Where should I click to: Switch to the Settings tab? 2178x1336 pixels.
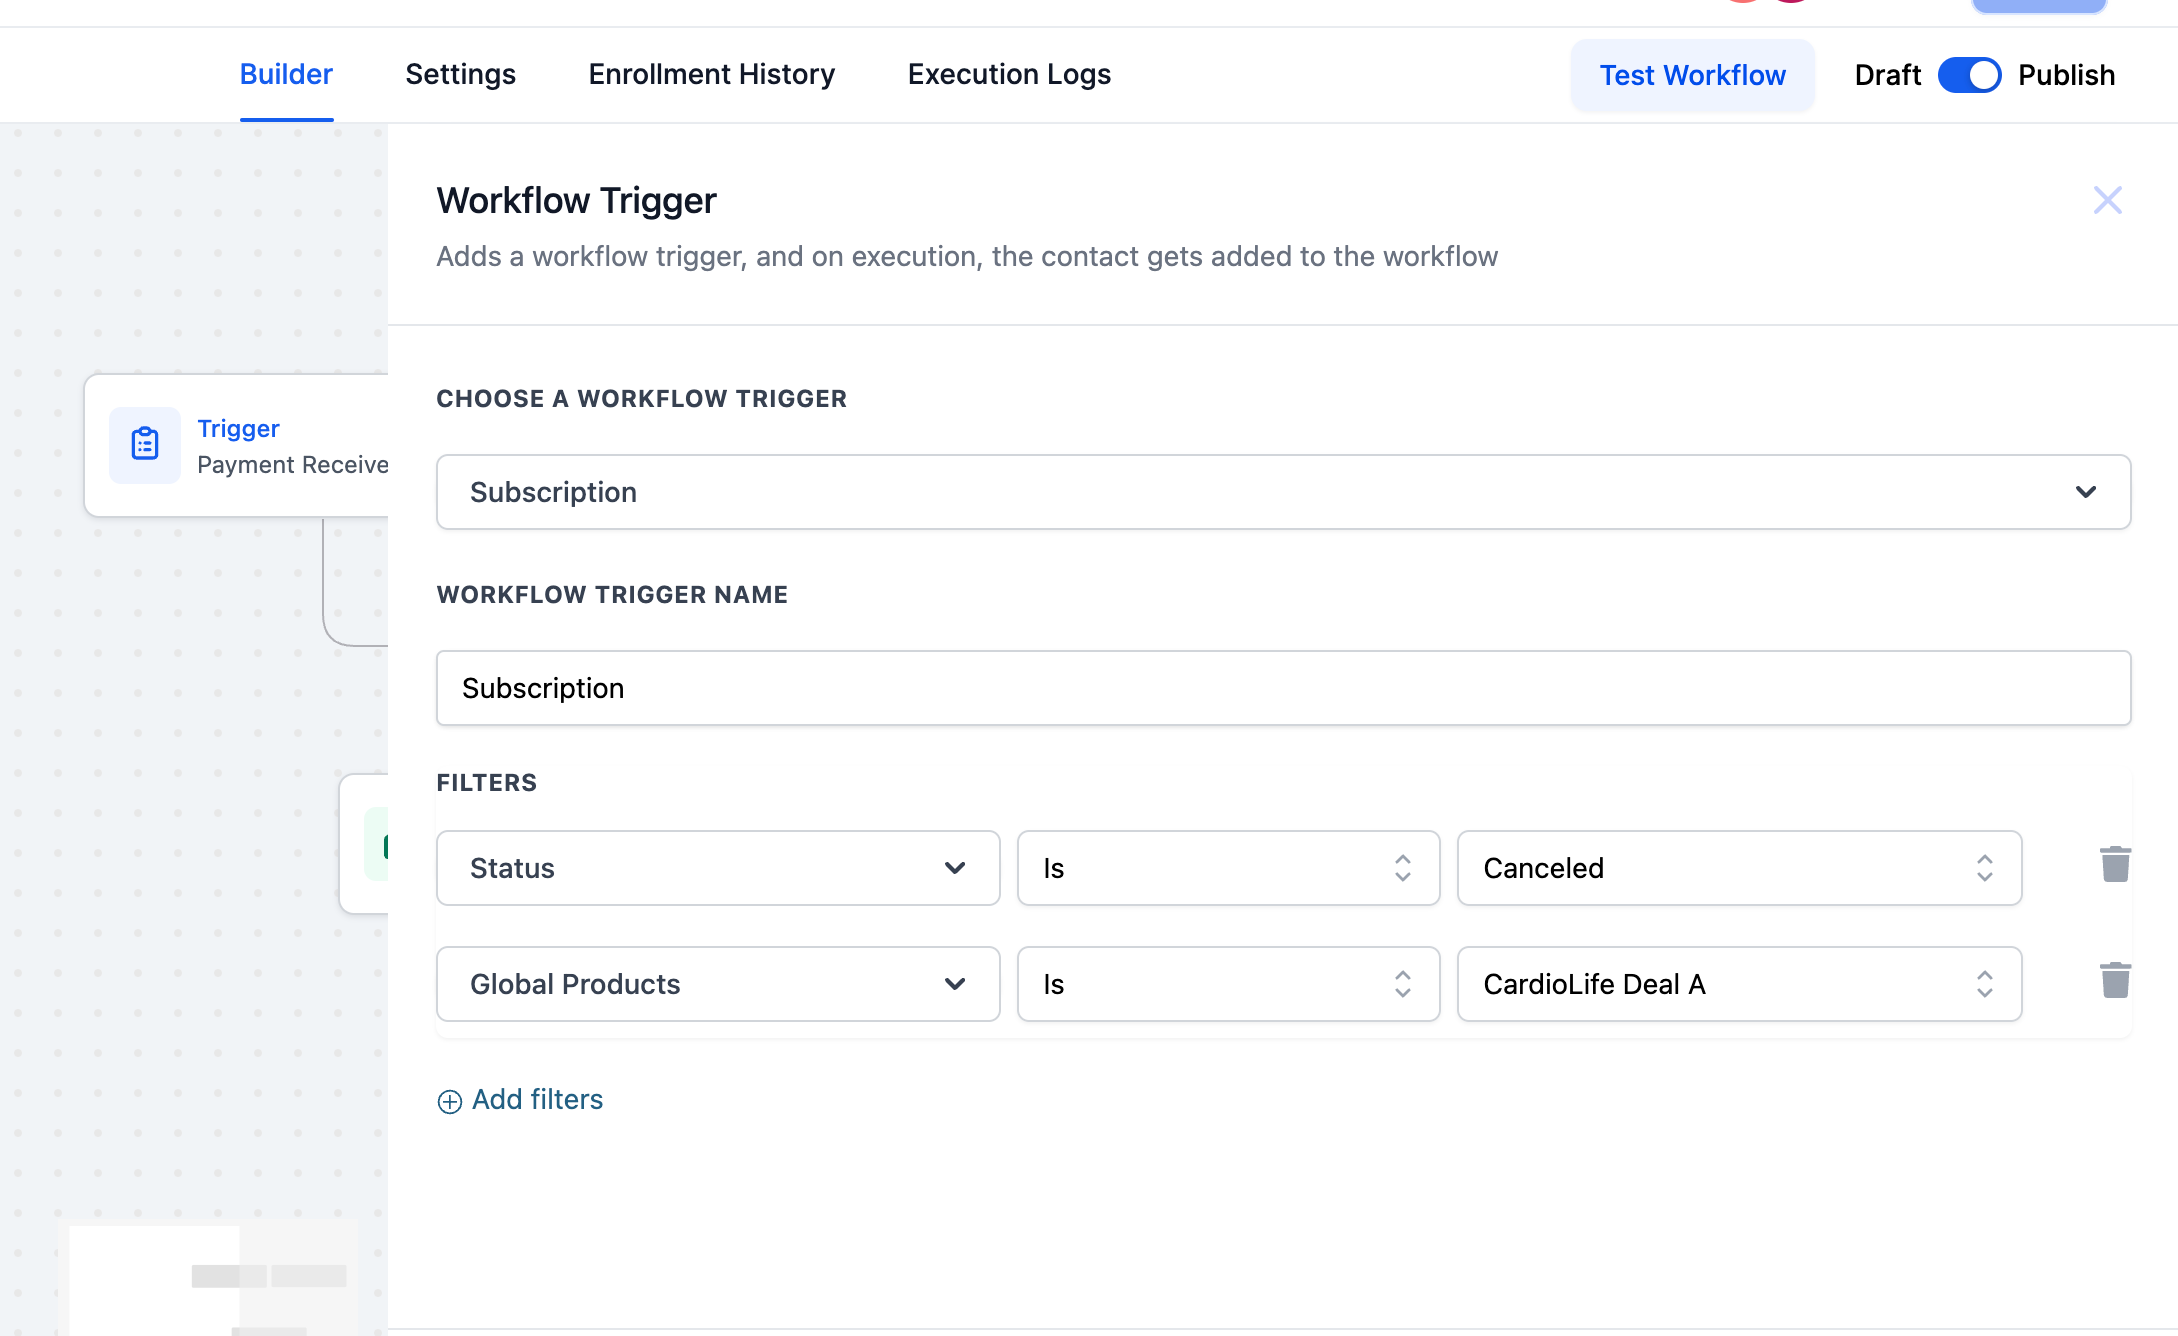click(x=460, y=75)
